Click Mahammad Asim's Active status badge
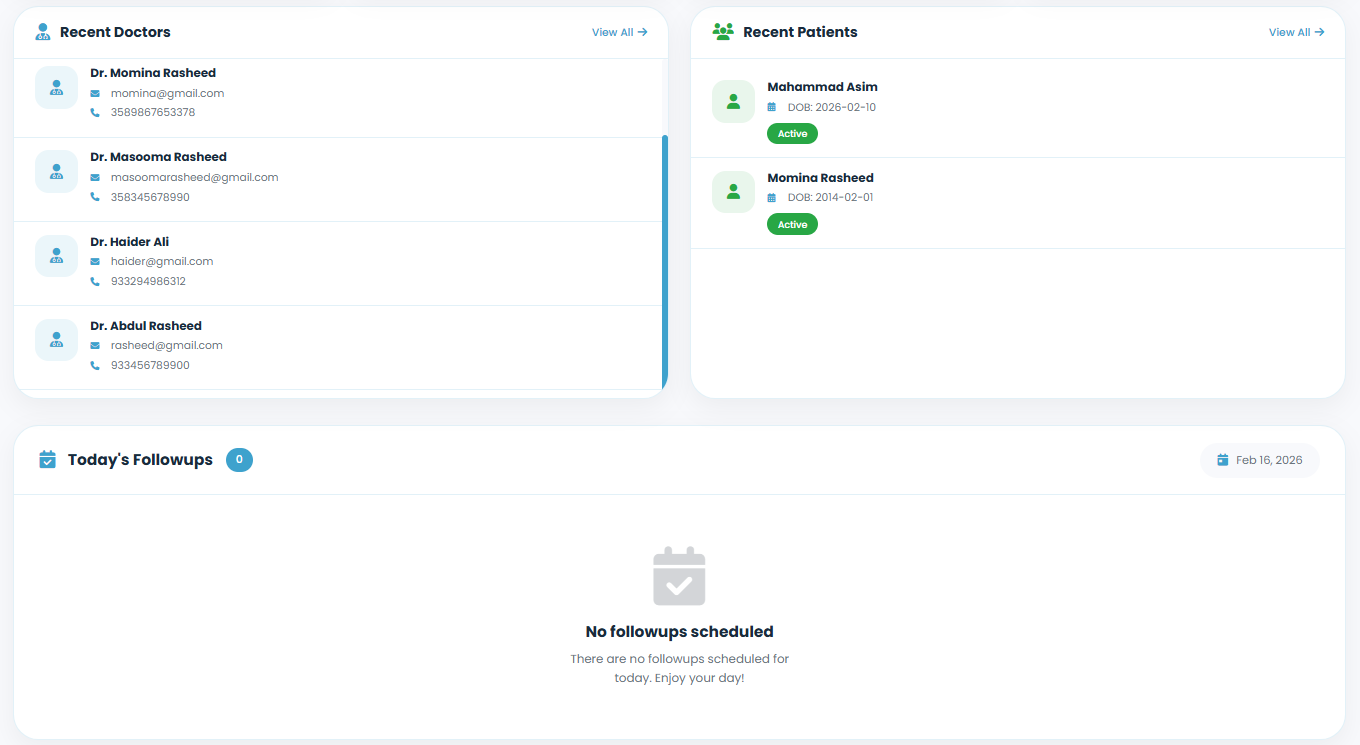 pos(792,134)
